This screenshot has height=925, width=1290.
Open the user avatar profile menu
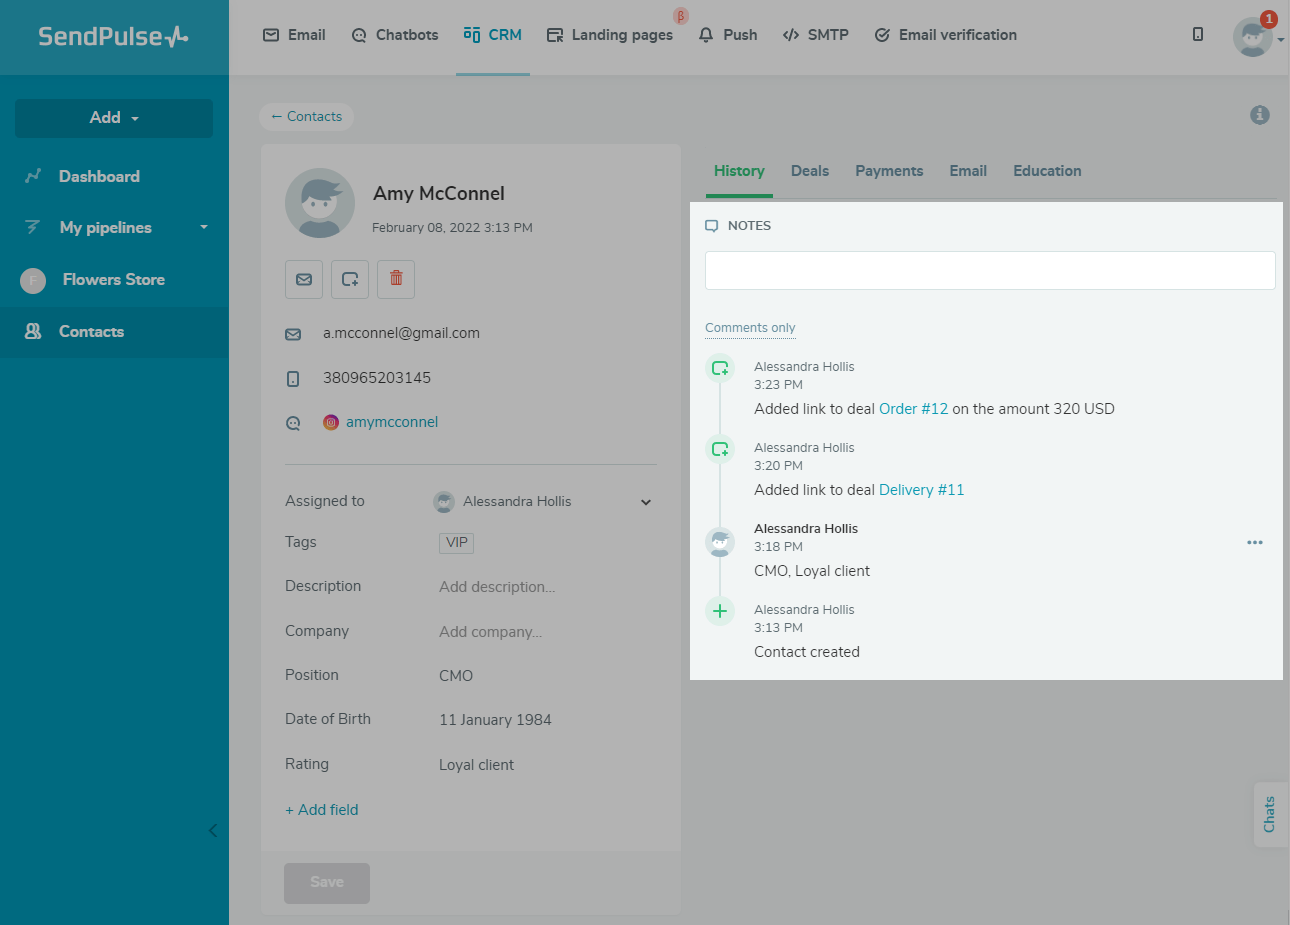pos(1253,38)
